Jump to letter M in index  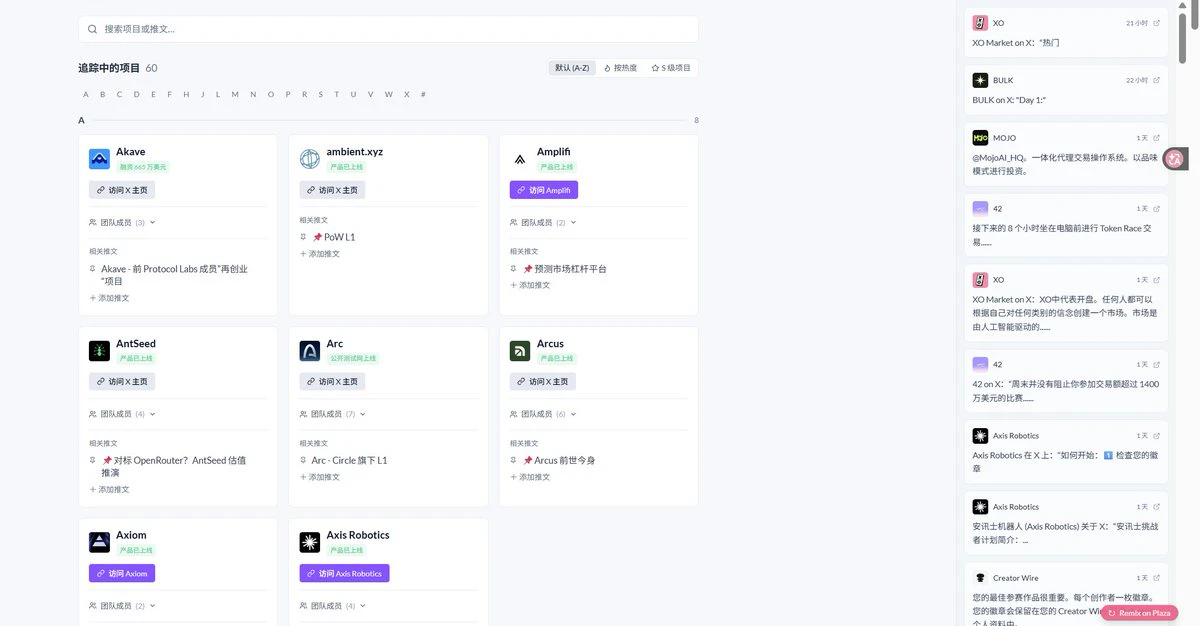235,95
